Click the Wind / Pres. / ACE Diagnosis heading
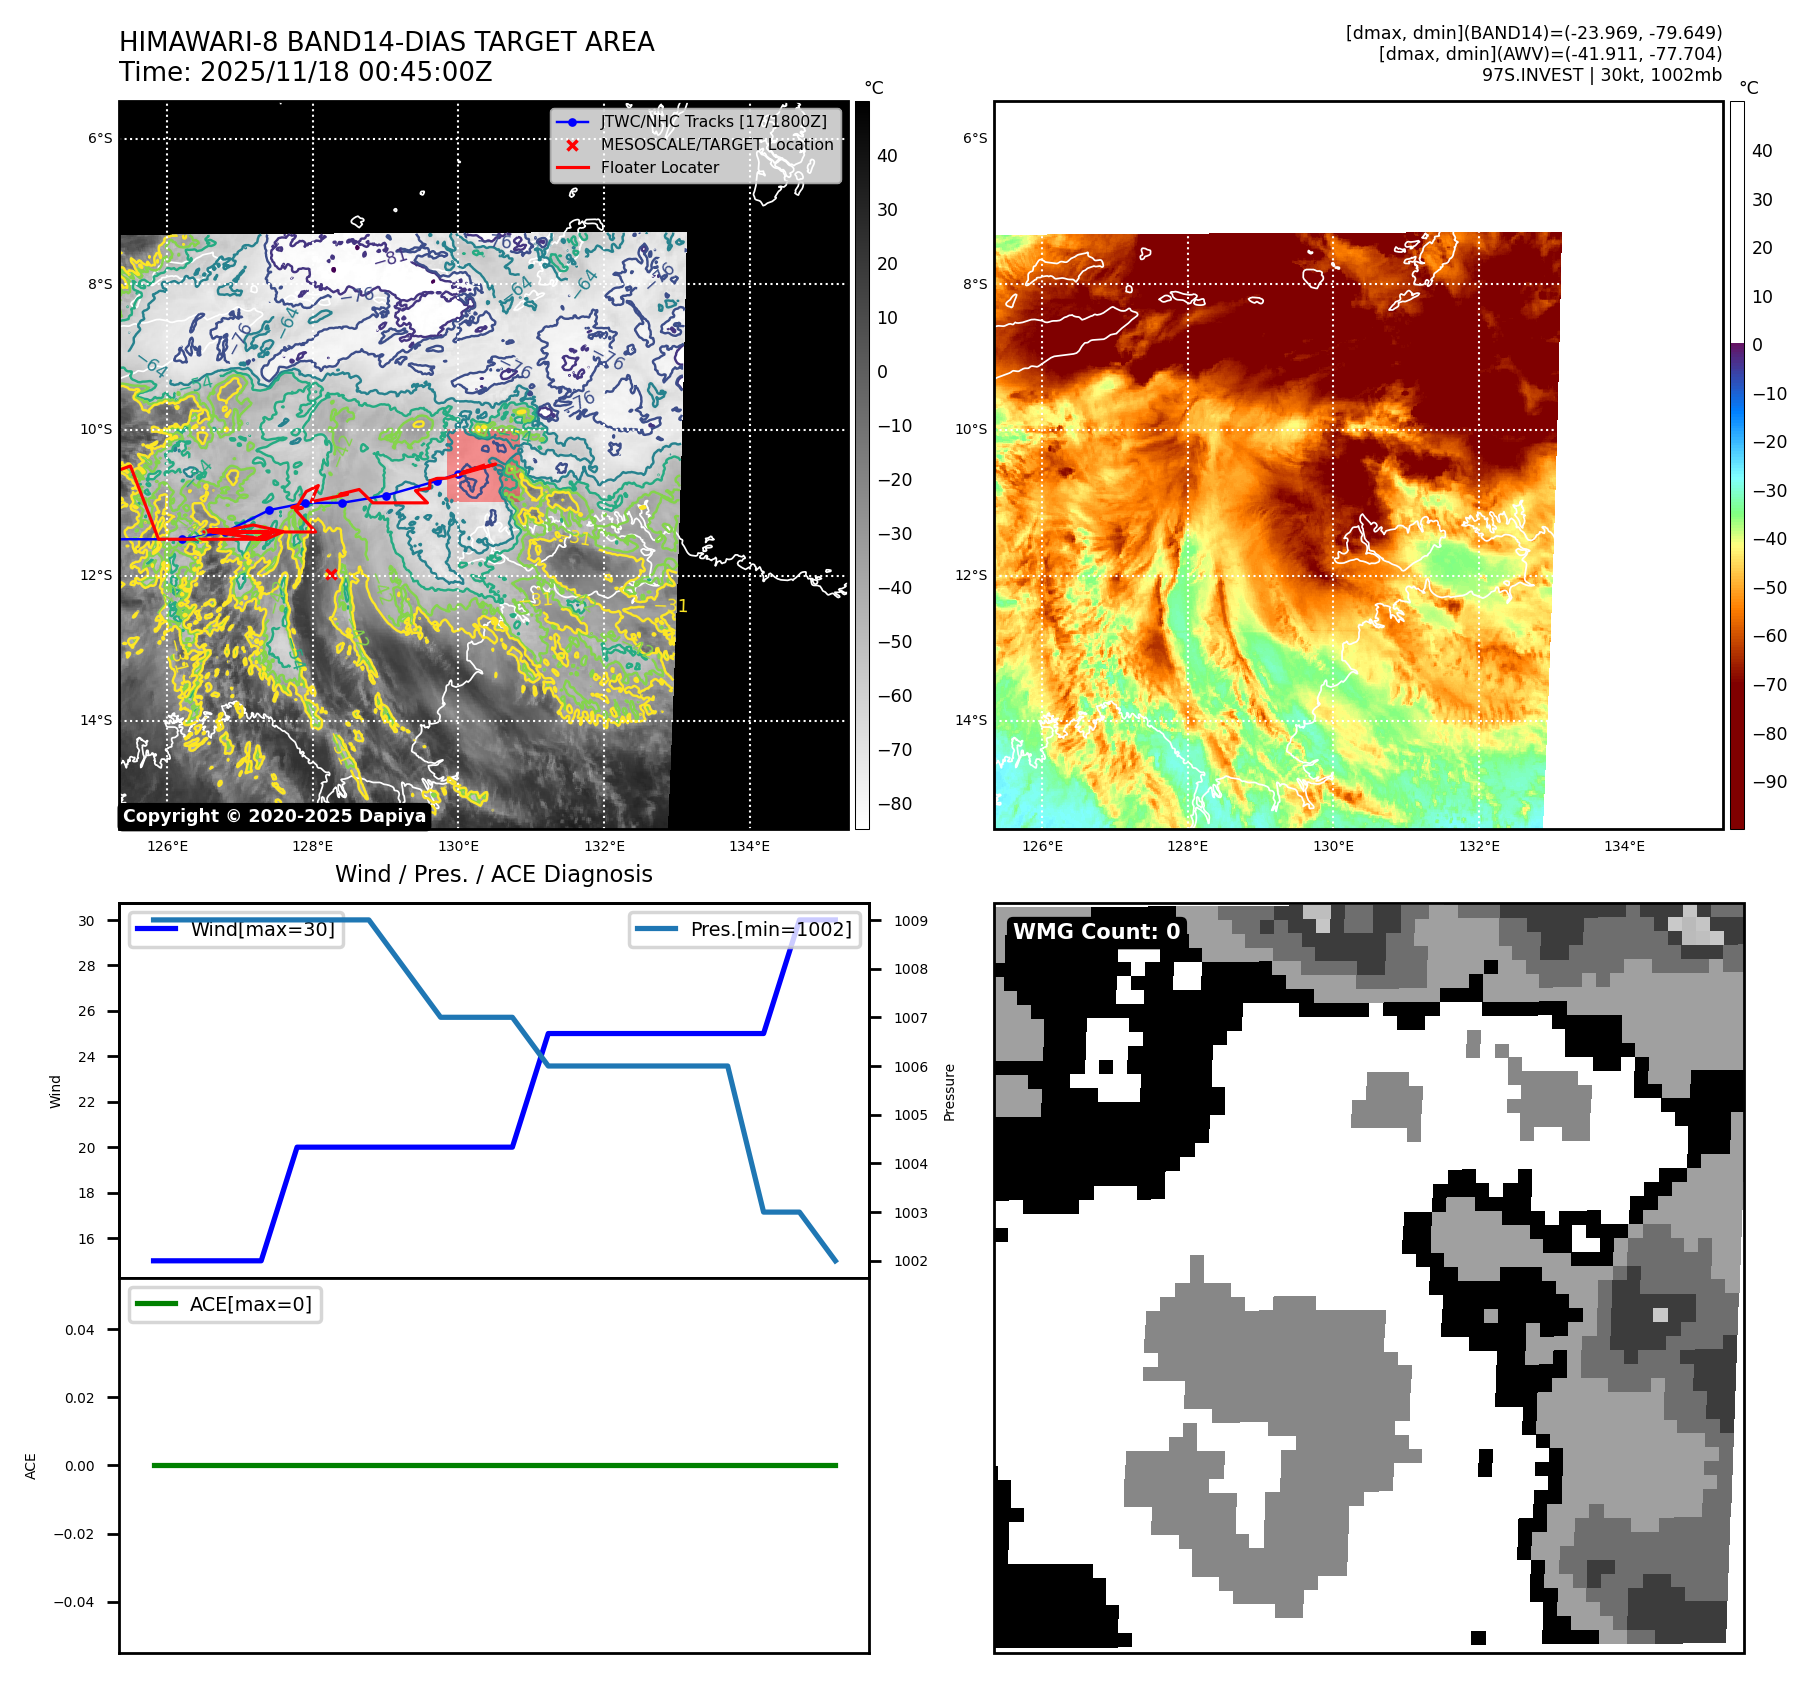1813x1690 pixels. [x=493, y=874]
